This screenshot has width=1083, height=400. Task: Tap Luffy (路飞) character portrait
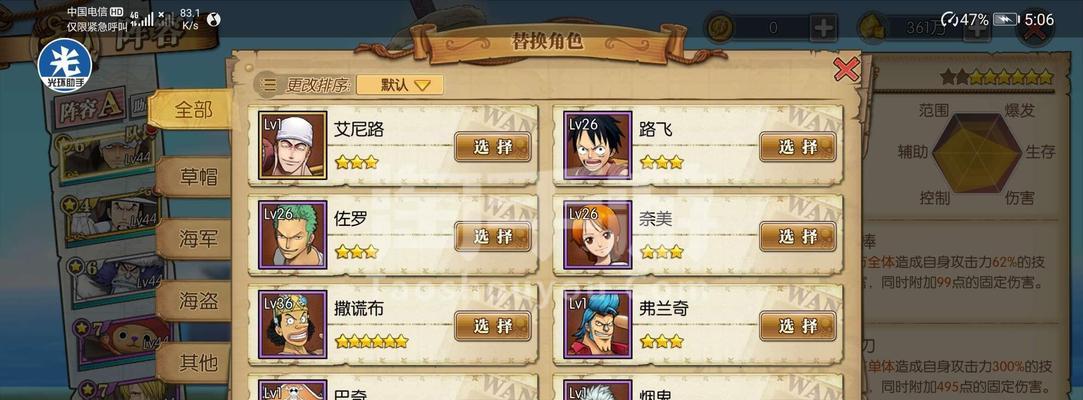(x=597, y=146)
